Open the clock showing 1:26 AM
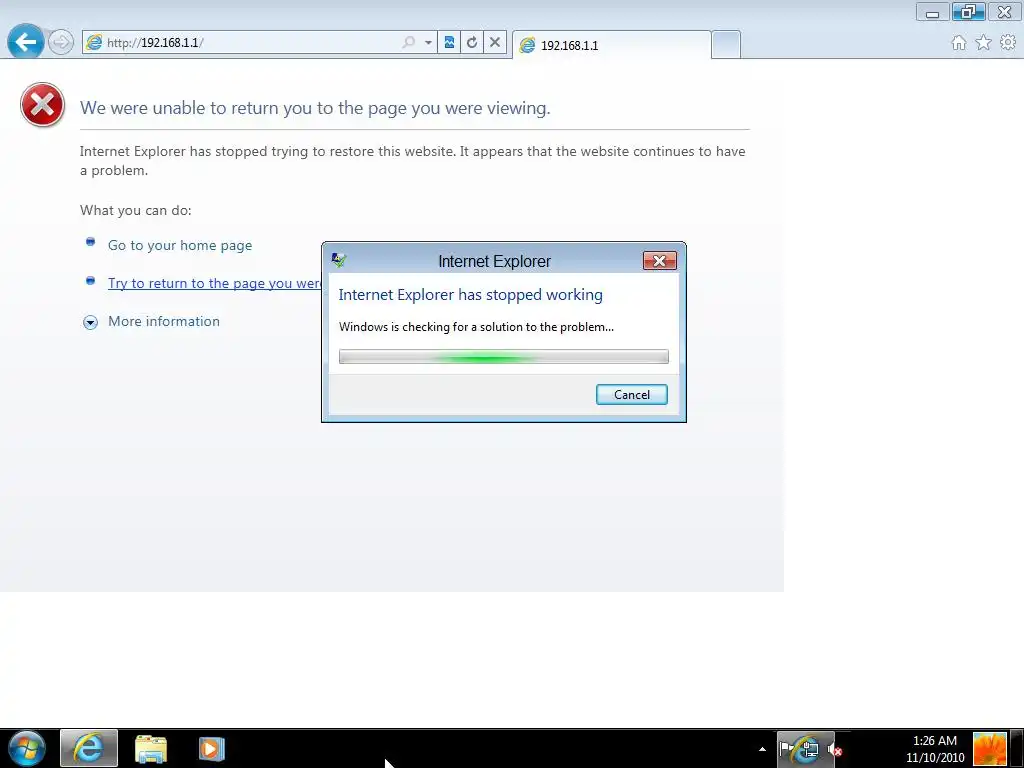Image resolution: width=1024 pixels, height=768 pixels. click(x=935, y=749)
